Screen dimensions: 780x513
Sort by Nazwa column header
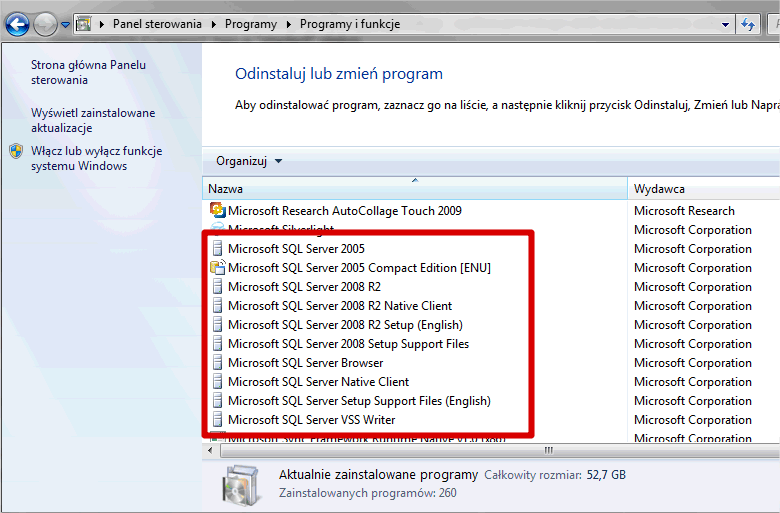415,189
